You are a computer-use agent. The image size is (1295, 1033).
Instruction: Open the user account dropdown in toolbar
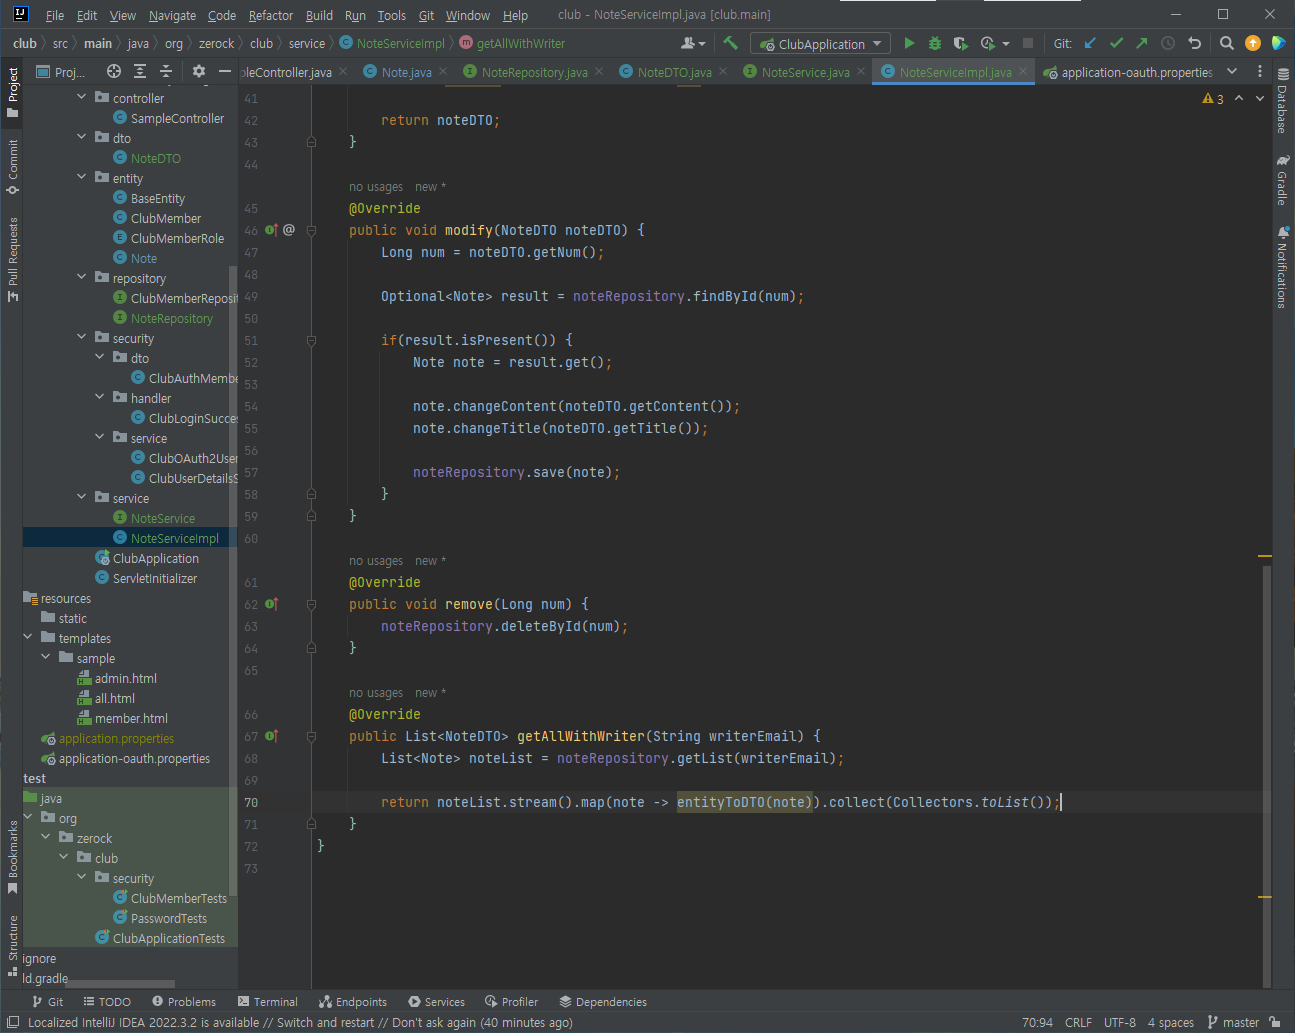pyautogui.click(x=693, y=43)
